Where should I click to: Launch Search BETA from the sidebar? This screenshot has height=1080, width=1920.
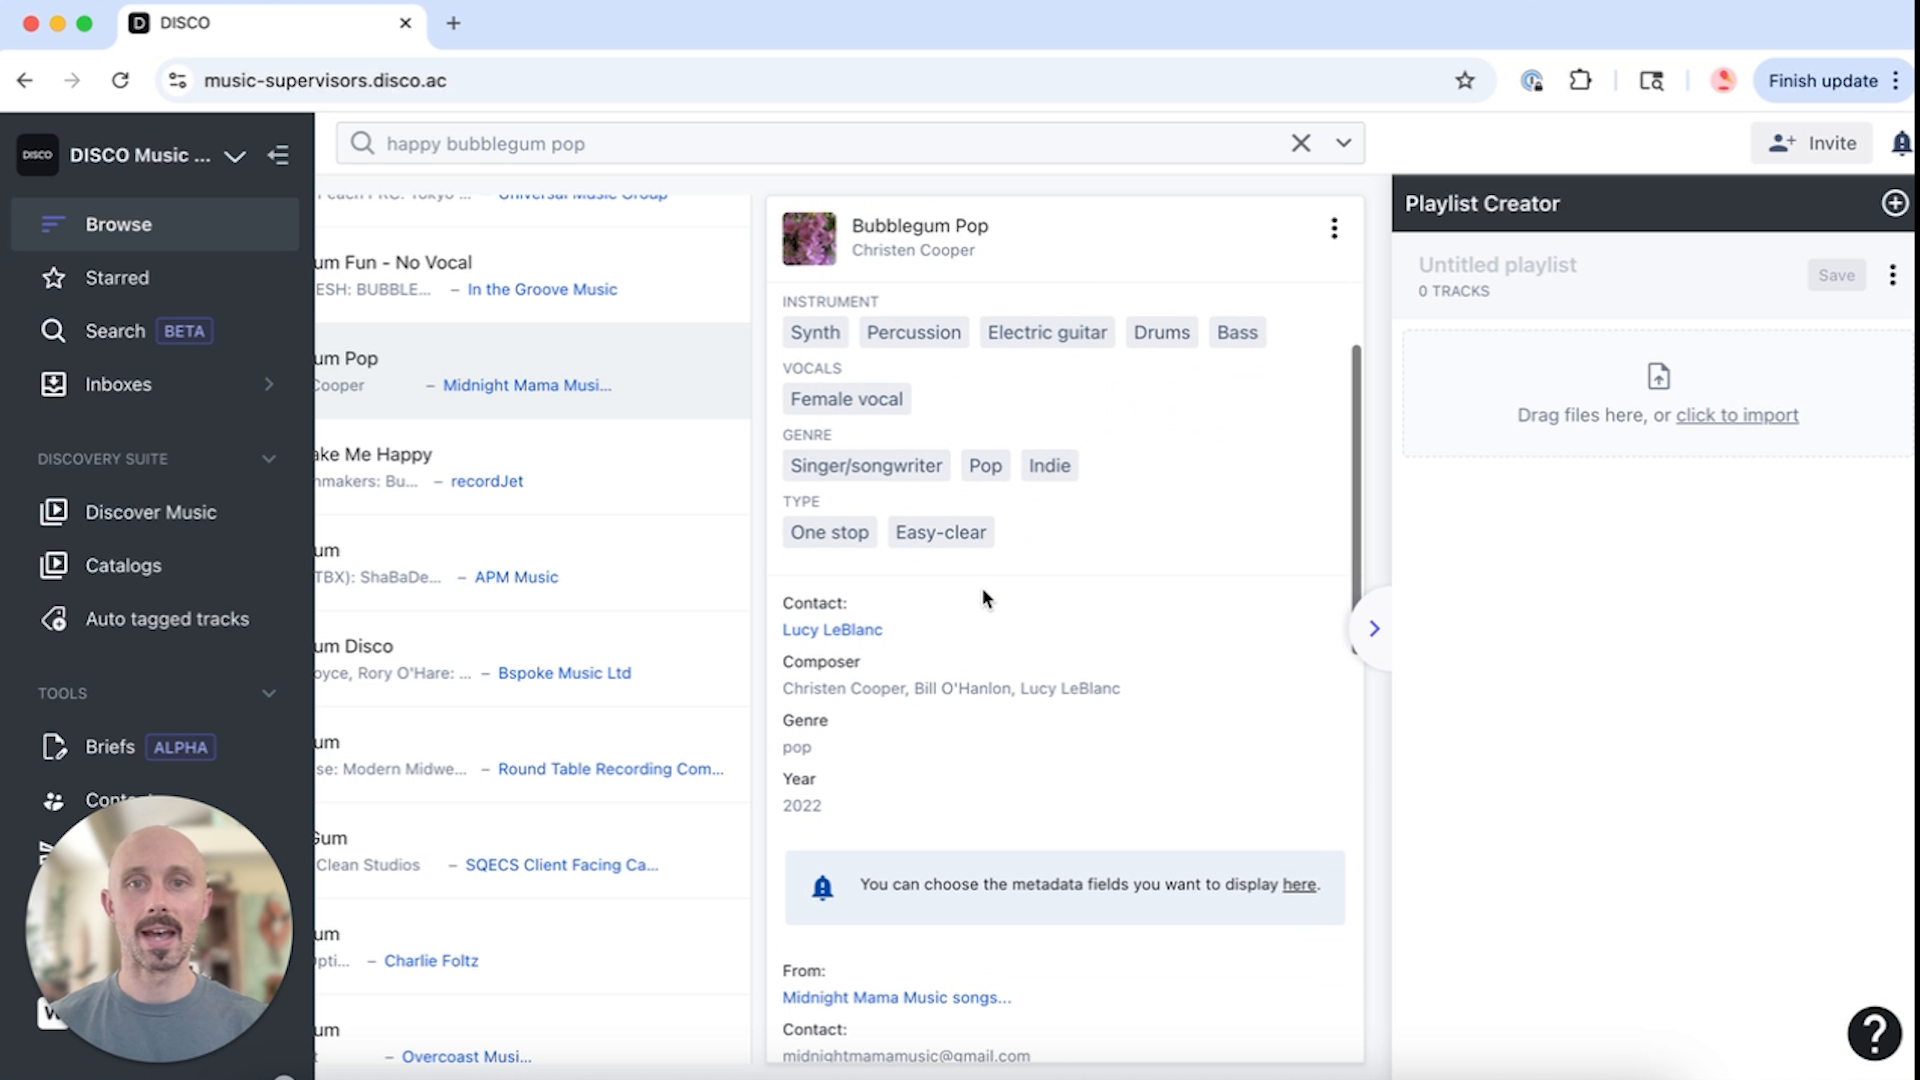116,330
